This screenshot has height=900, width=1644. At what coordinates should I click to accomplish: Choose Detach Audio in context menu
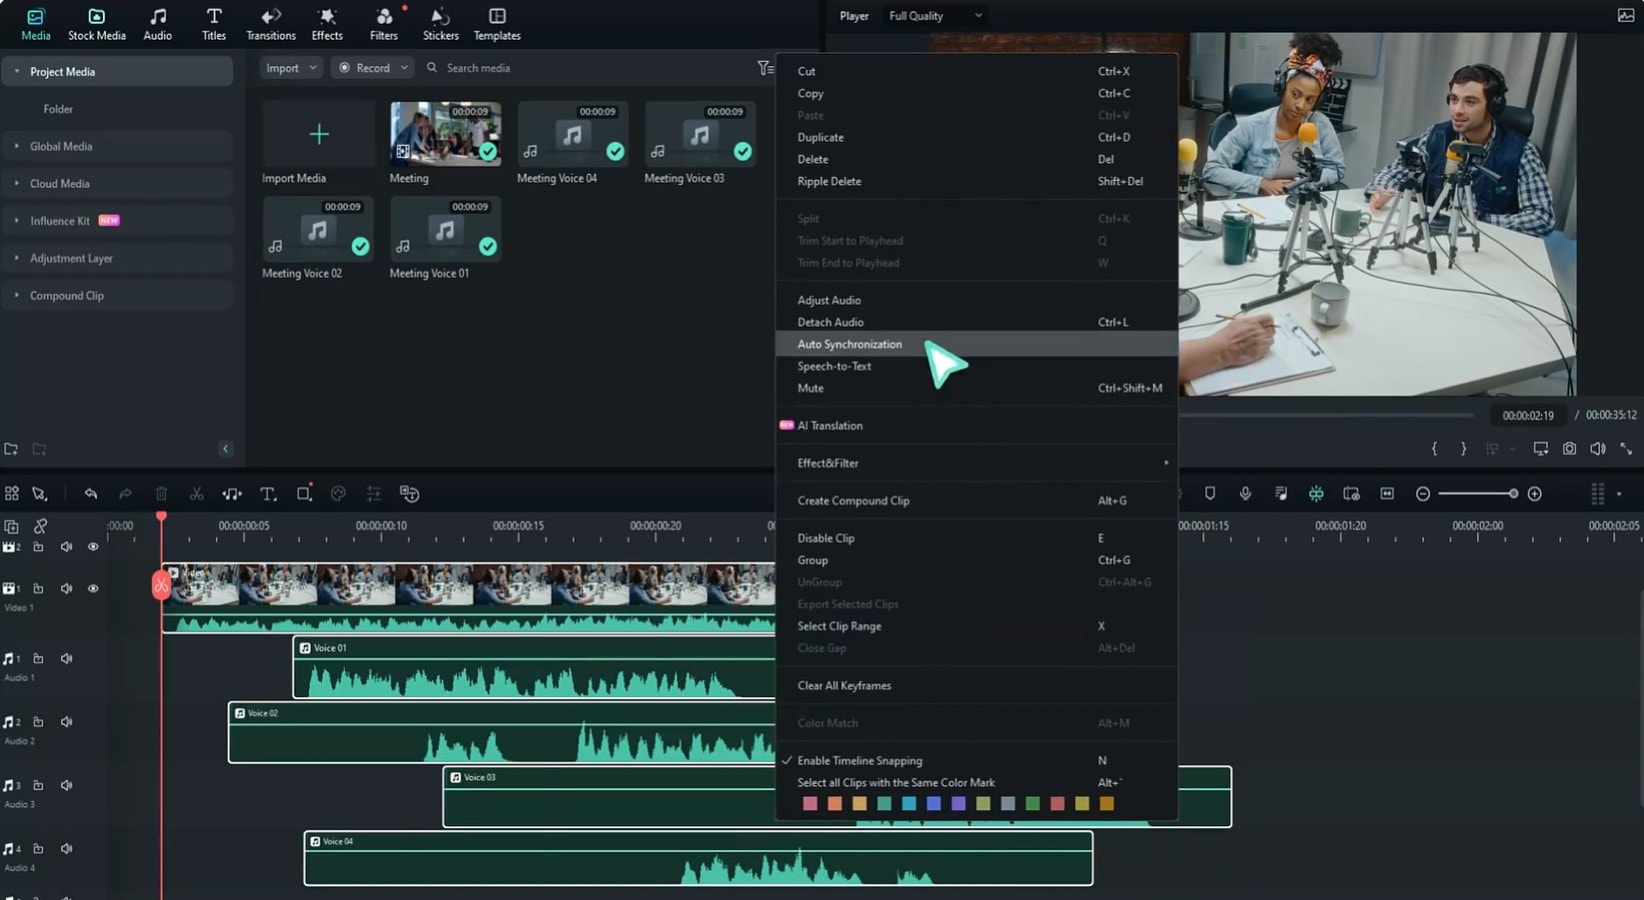[x=977, y=322]
